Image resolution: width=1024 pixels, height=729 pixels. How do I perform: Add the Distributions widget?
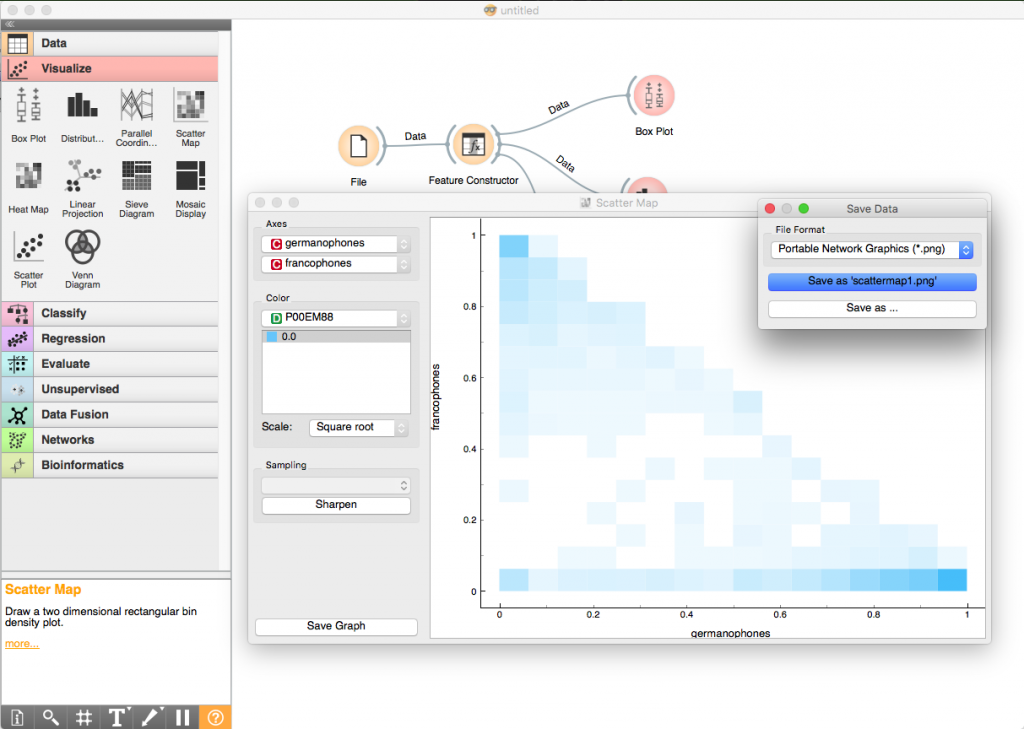tap(82, 115)
